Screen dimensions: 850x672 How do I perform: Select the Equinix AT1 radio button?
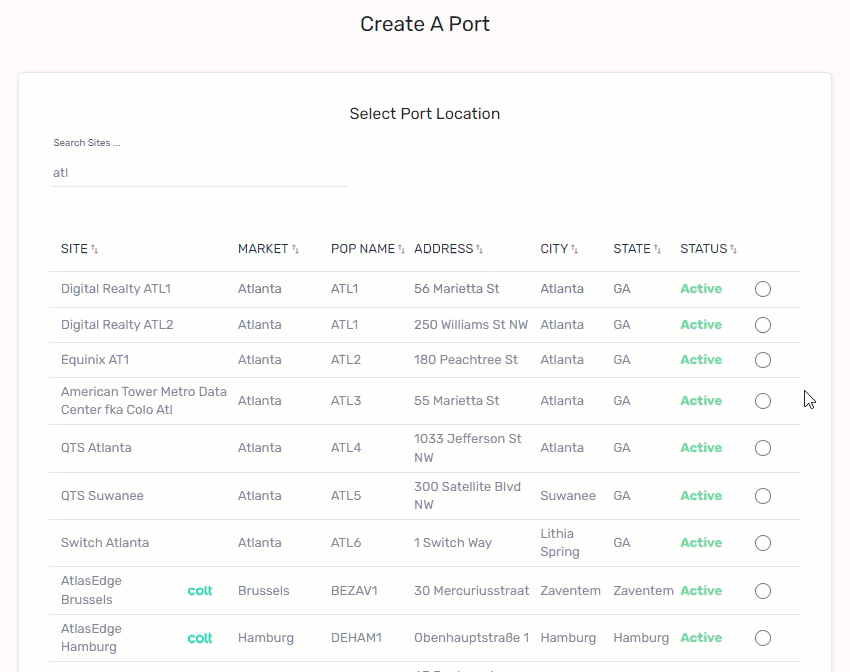pyautogui.click(x=763, y=360)
